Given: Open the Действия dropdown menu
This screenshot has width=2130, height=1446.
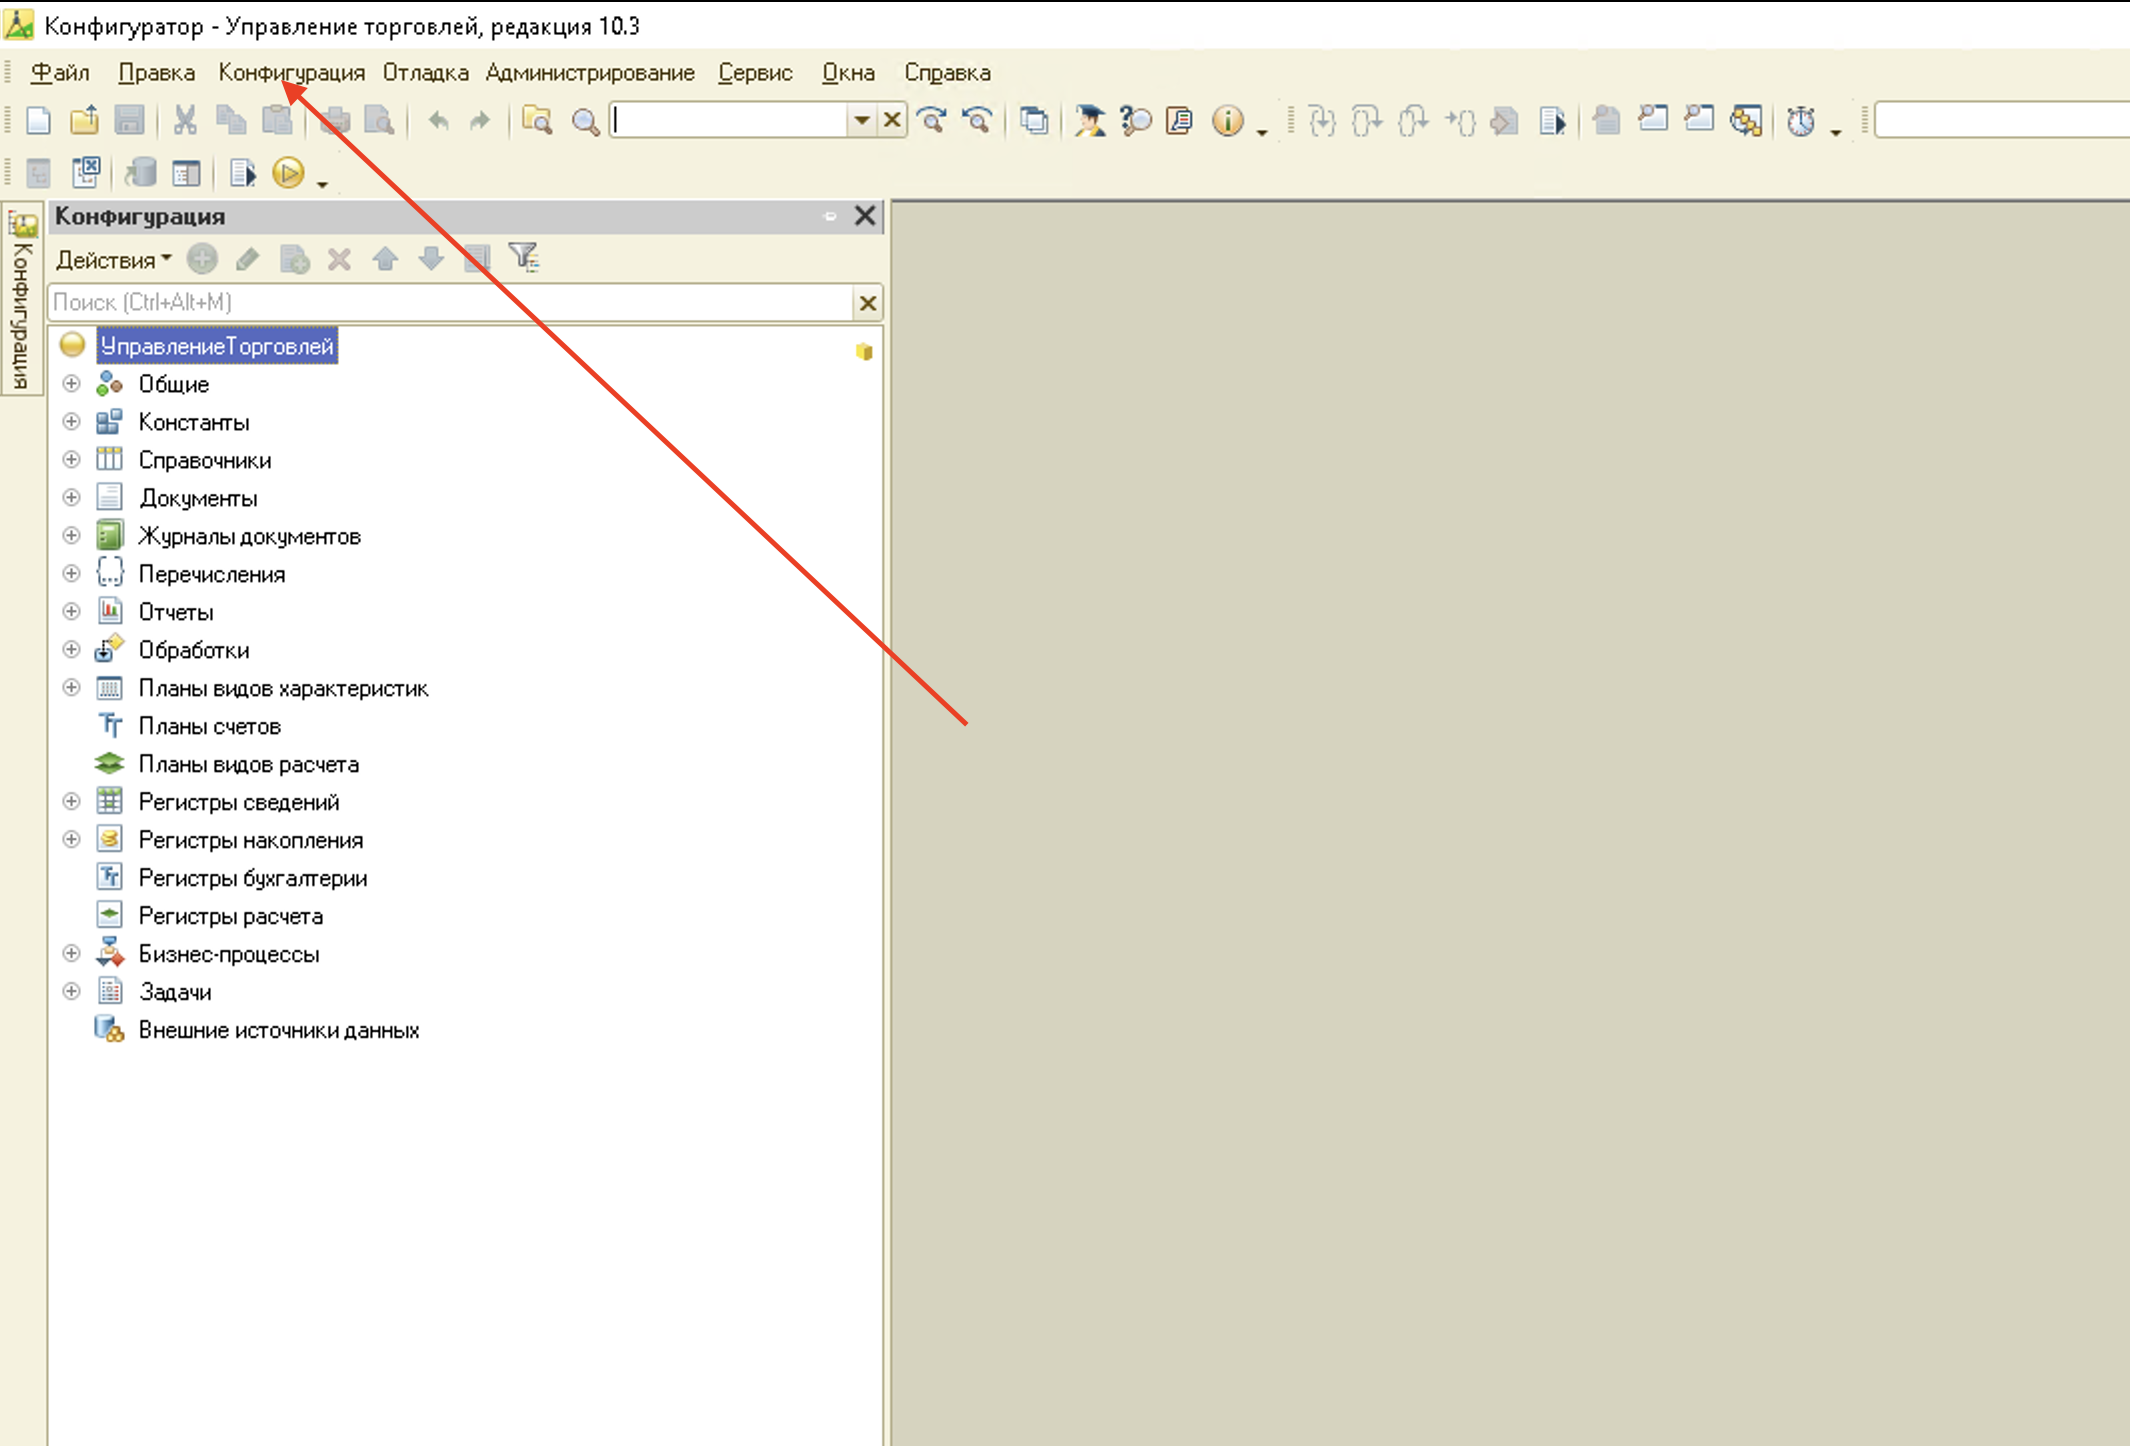Looking at the screenshot, I should [x=113, y=260].
